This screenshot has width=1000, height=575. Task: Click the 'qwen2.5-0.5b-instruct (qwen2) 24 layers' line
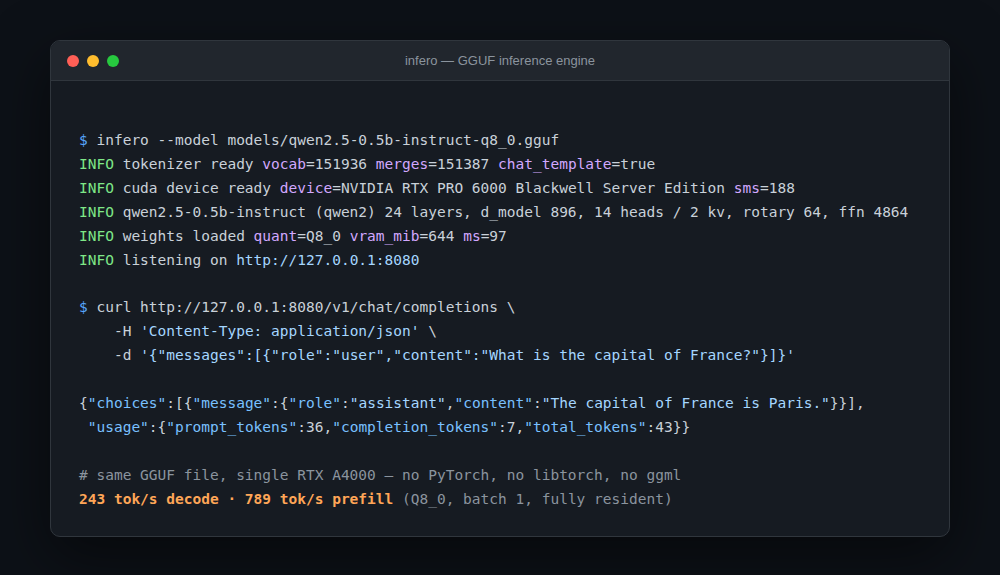pyautogui.click(x=493, y=212)
